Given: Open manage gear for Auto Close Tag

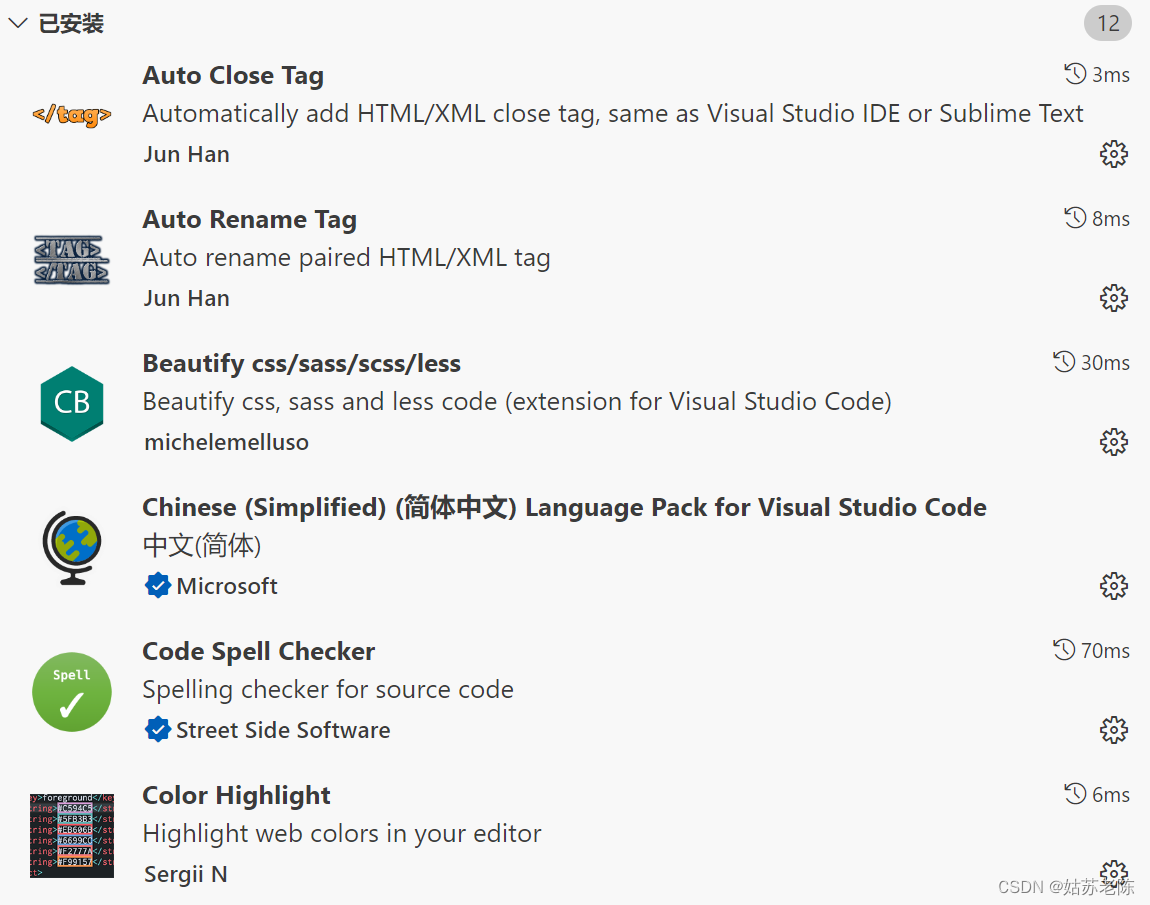Looking at the screenshot, I should pyautogui.click(x=1113, y=154).
